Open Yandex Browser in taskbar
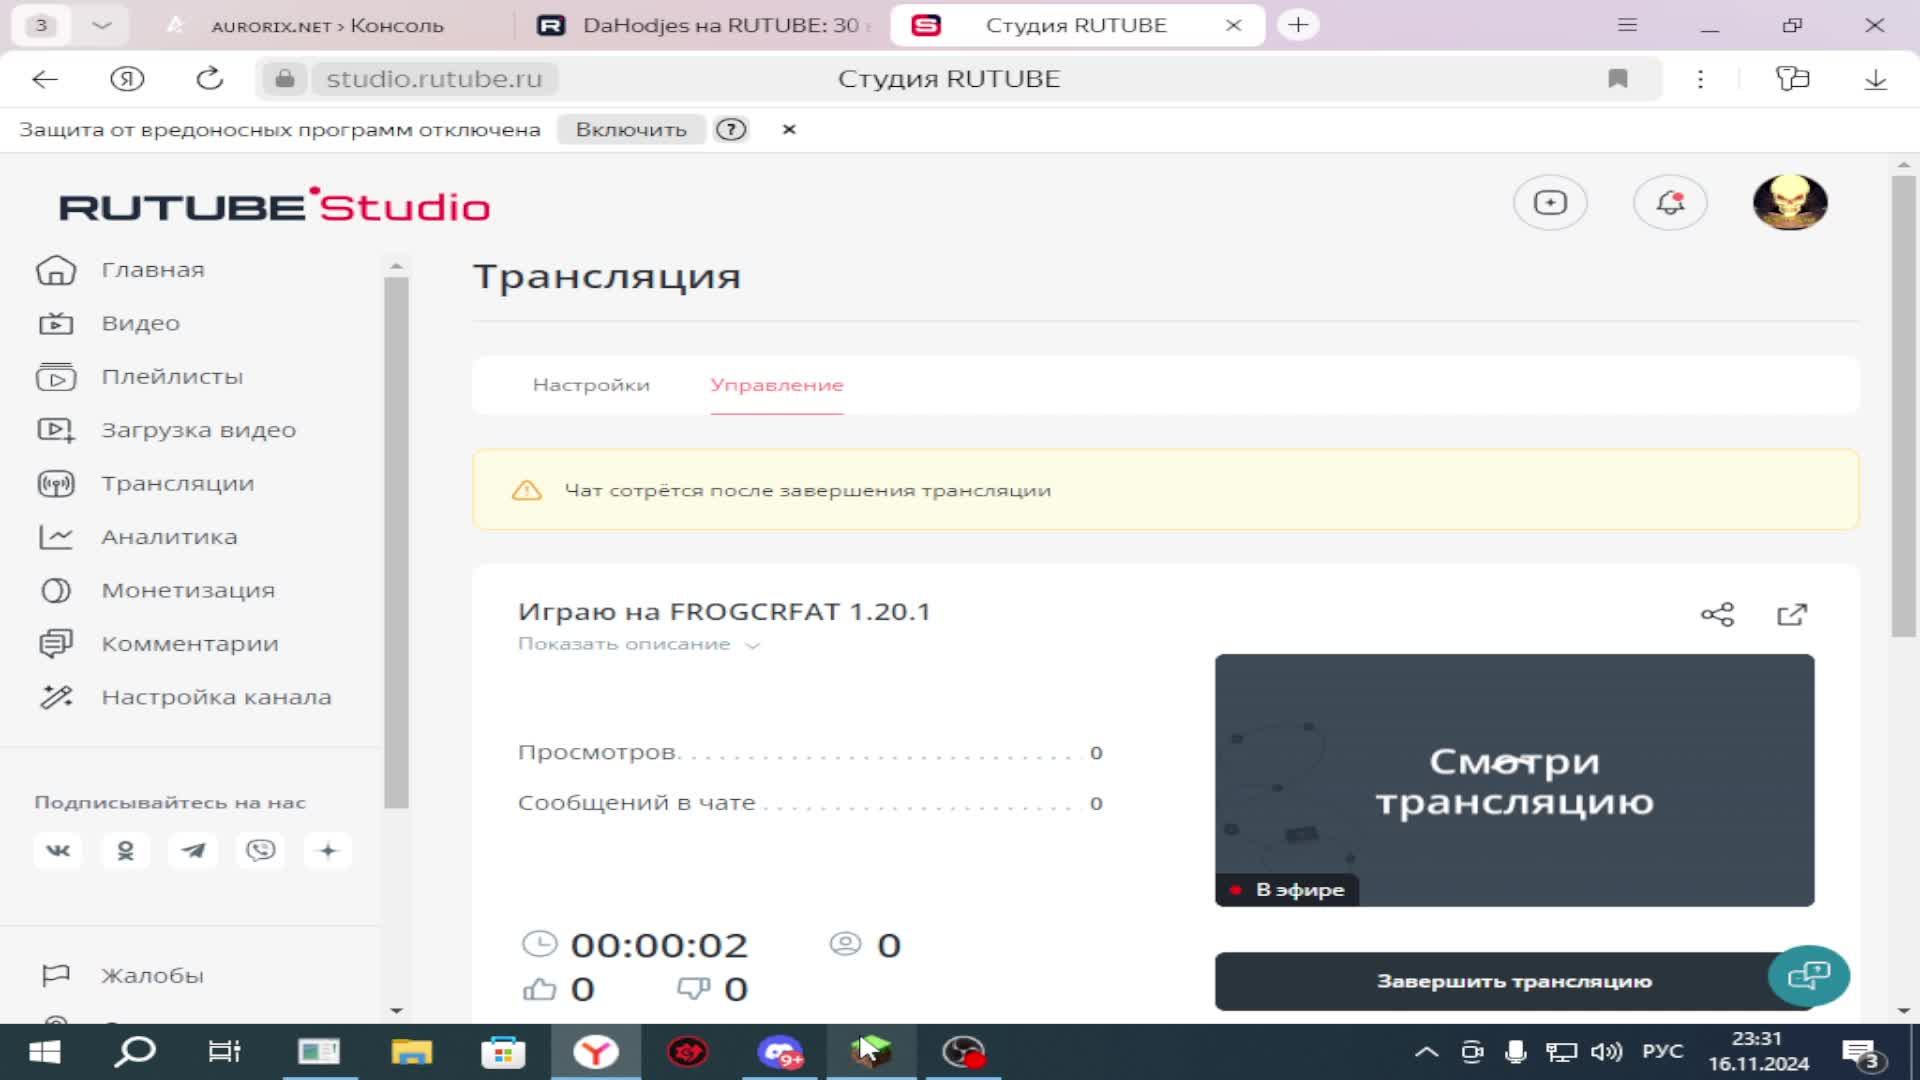 click(596, 1052)
